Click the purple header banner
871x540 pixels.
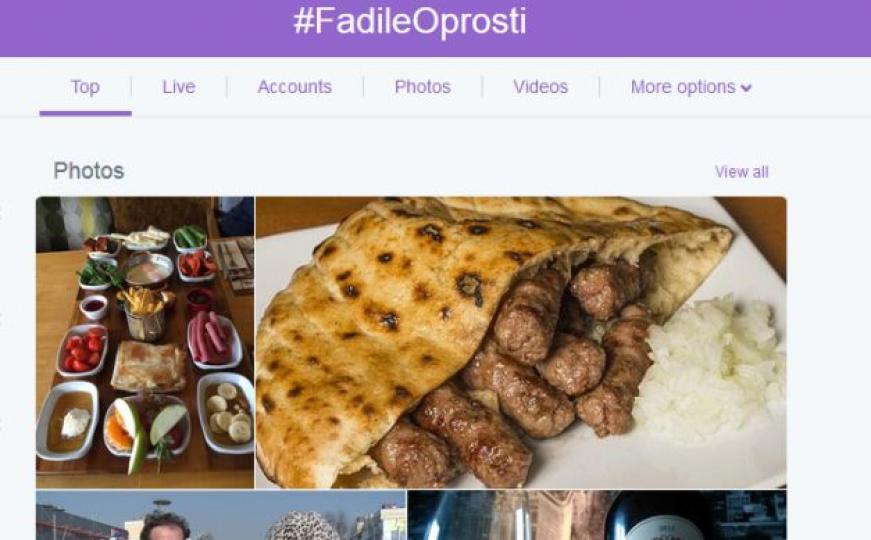coord(436,28)
